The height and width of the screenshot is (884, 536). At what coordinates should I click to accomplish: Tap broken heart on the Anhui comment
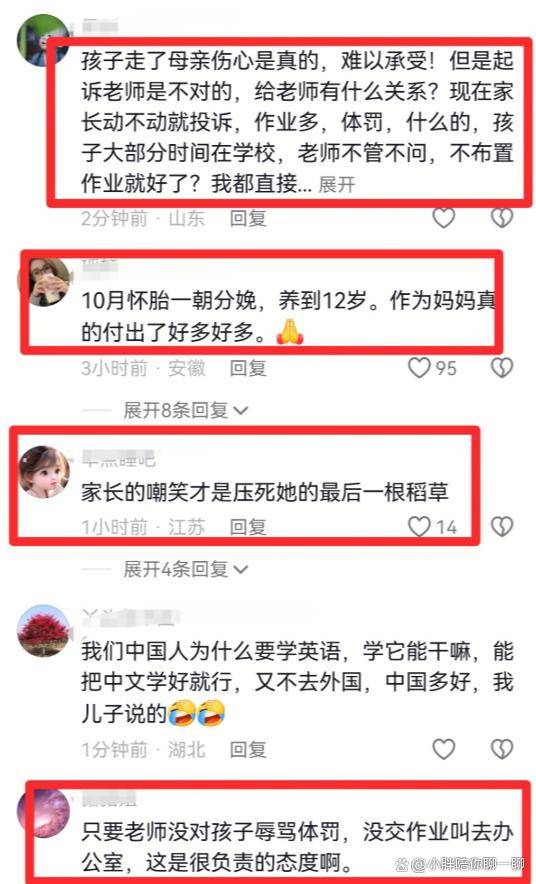pyautogui.click(x=502, y=368)
